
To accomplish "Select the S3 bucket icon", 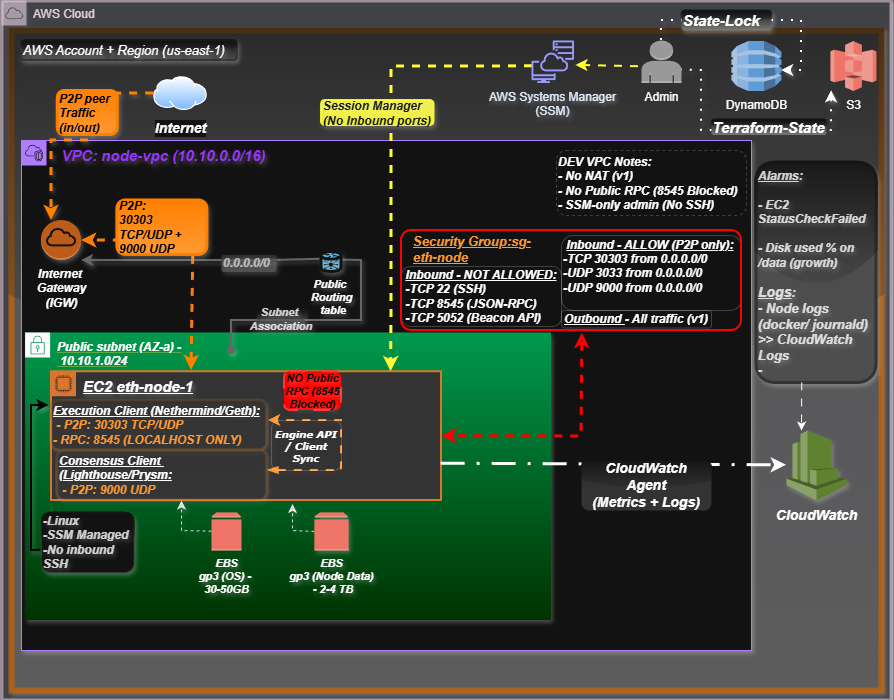I will 853,65.
